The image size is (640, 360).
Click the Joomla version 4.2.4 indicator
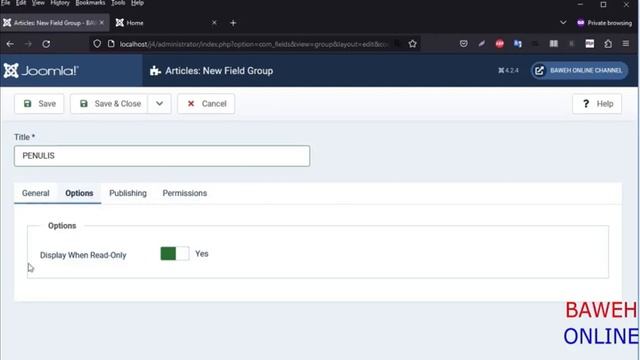click(x=508, y=71)
